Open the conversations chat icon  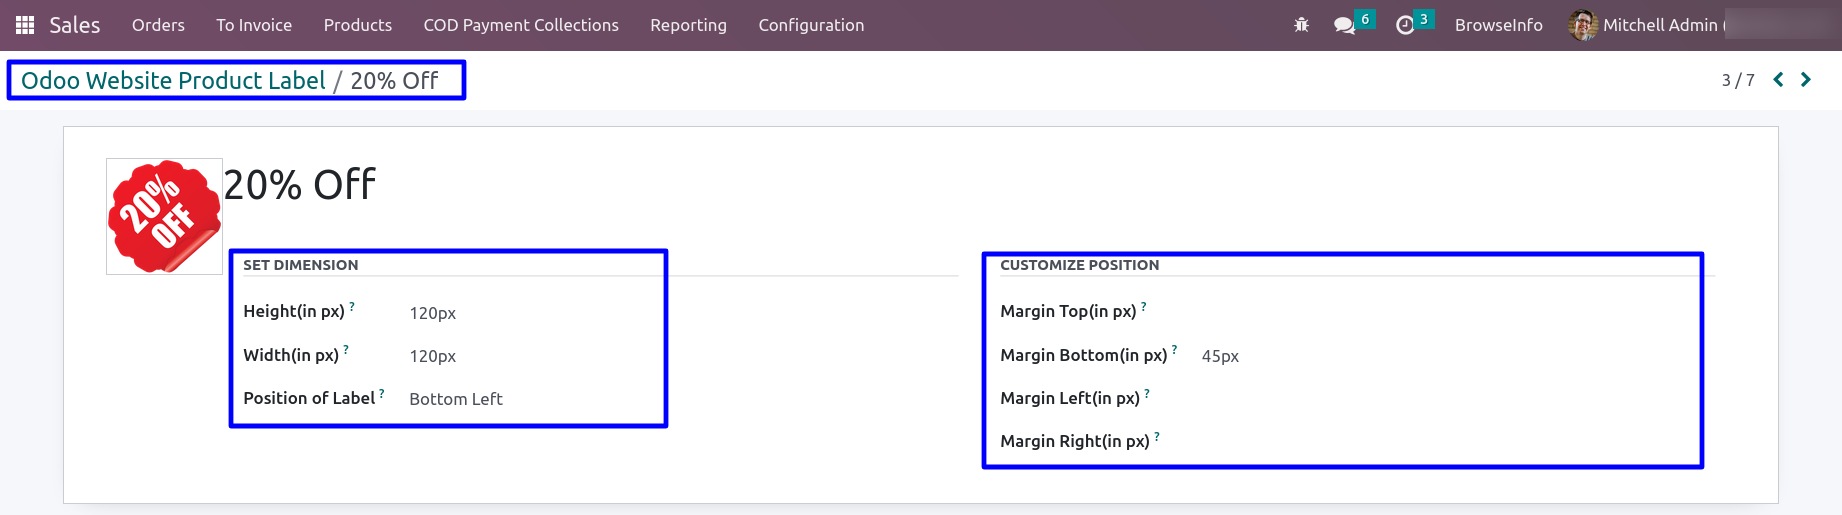click(1345, 25)
